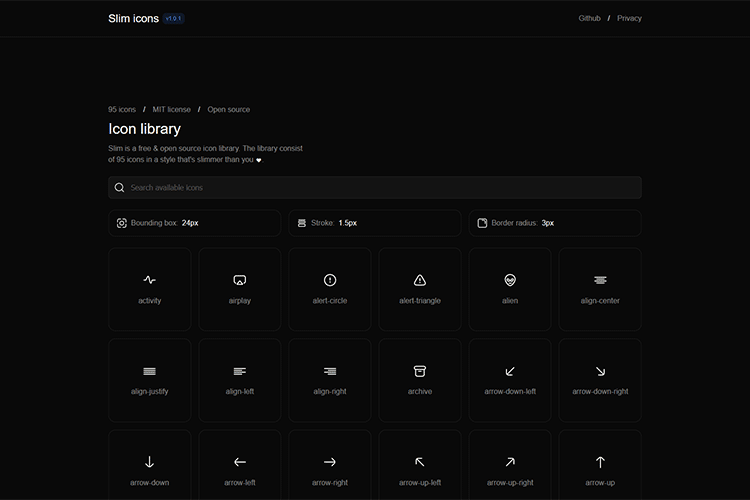The image size is (750, 500).
Task: Choose the airplay icon
Action: pyautogui.click(x=240, y=289)
